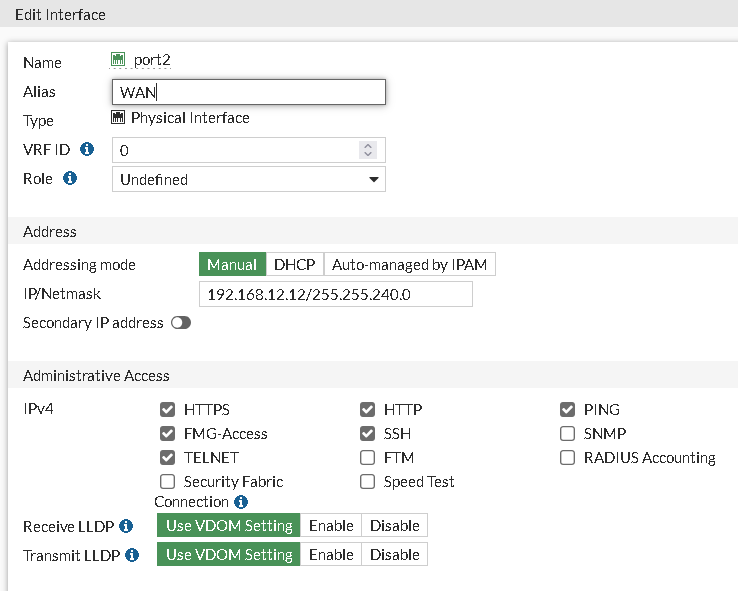Screen dimensions: 738x591
Task: Click the Security Fabric Connection info icon
Action: point(241,502)
